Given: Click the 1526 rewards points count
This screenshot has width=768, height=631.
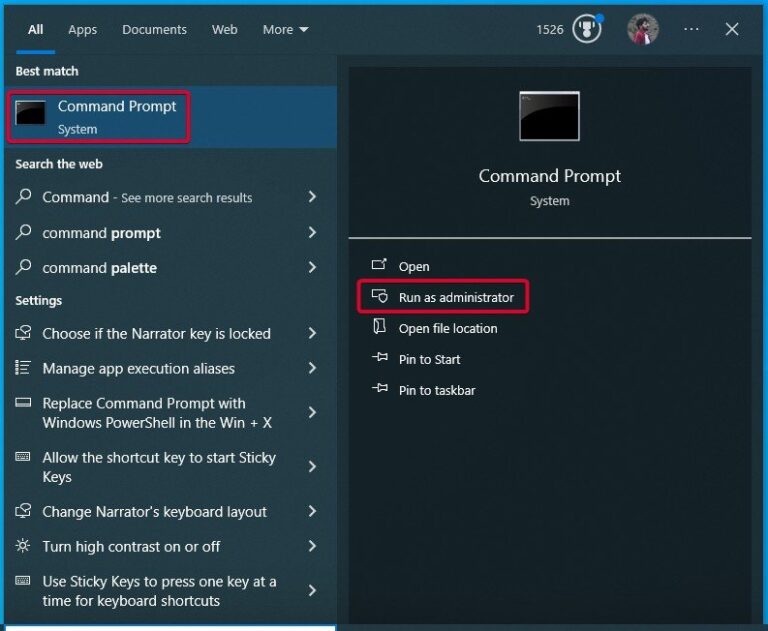Looking at the screenshot, I should [550, 30].
